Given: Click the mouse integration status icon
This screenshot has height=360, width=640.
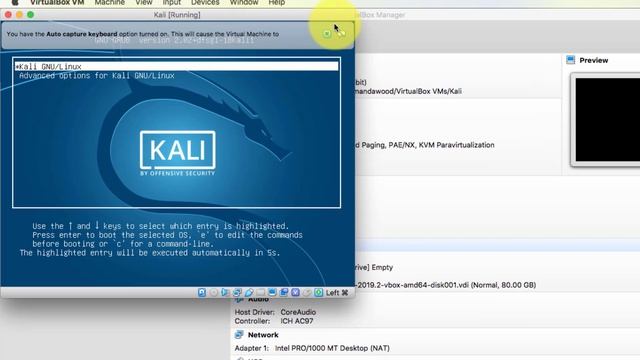Looking at the screenshot, I should 307,293.
